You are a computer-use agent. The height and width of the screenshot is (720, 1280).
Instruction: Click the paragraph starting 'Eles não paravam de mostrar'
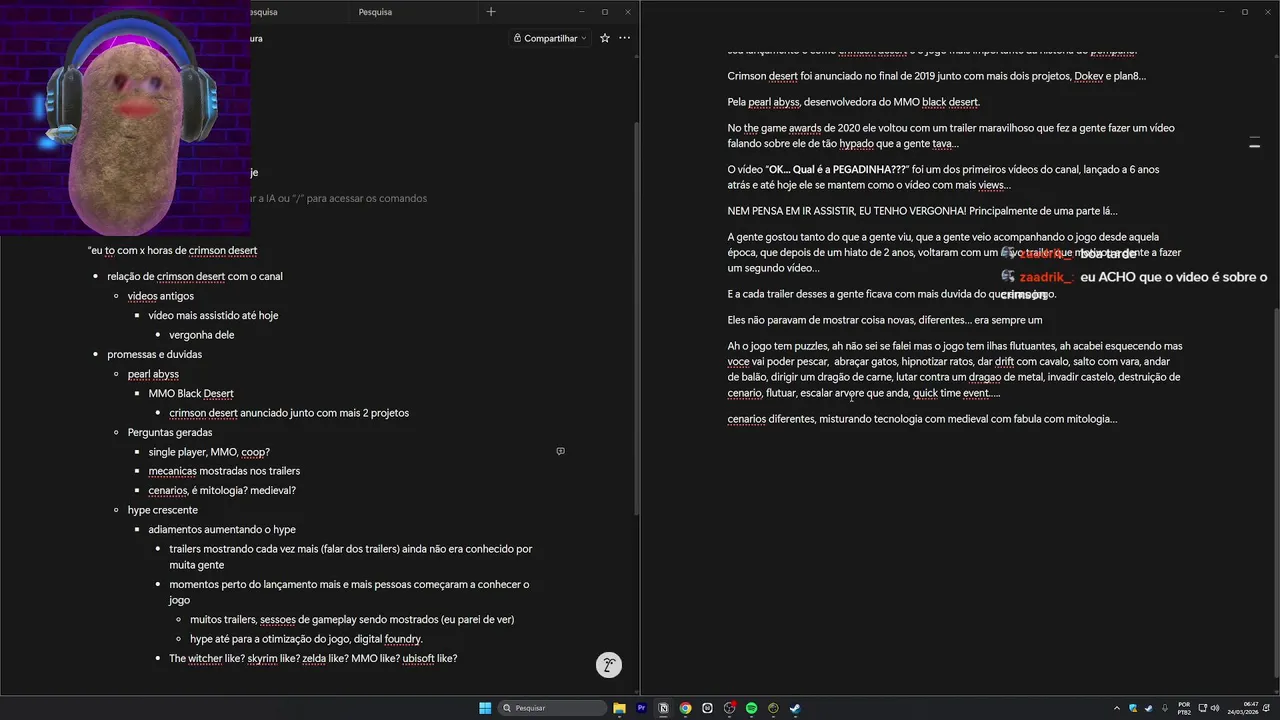click(885, 320)
